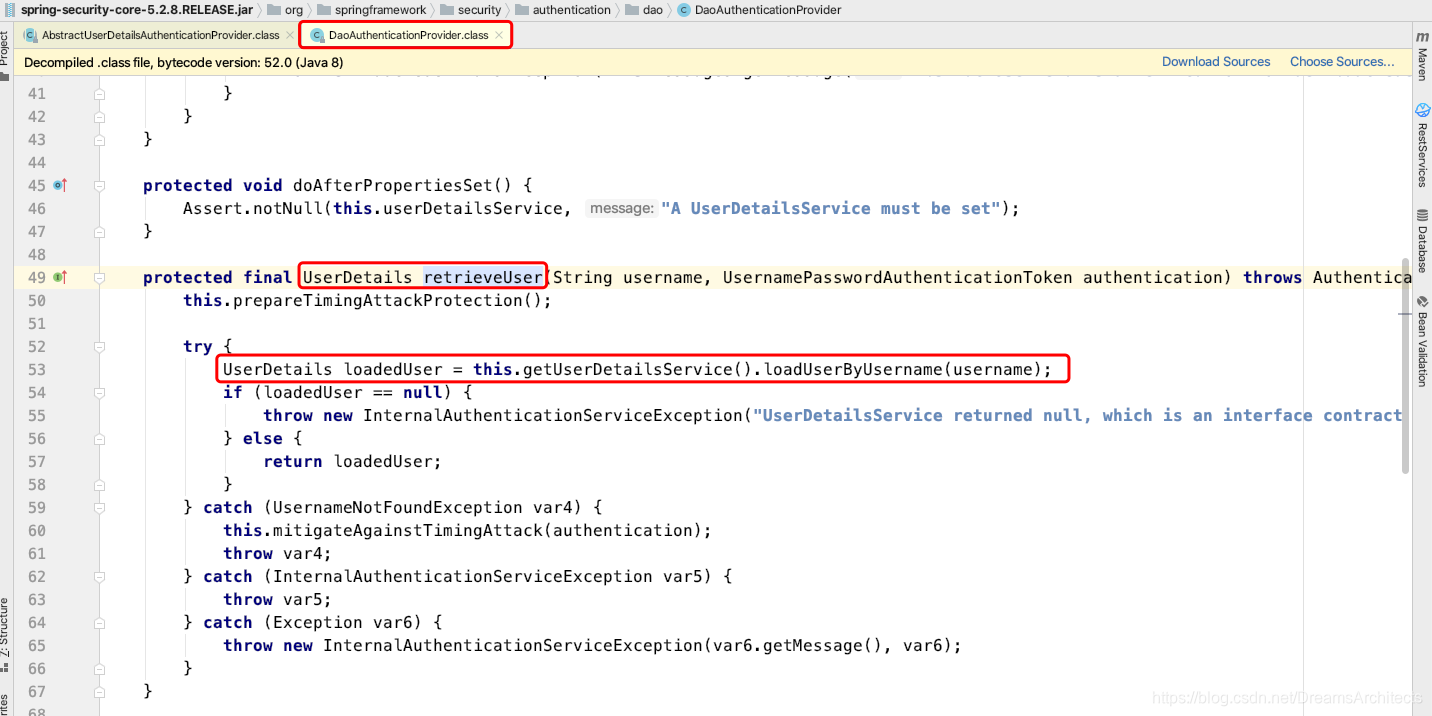
Task: Click the editor vertical scrollbar thumb
Action: point(1406,365)
